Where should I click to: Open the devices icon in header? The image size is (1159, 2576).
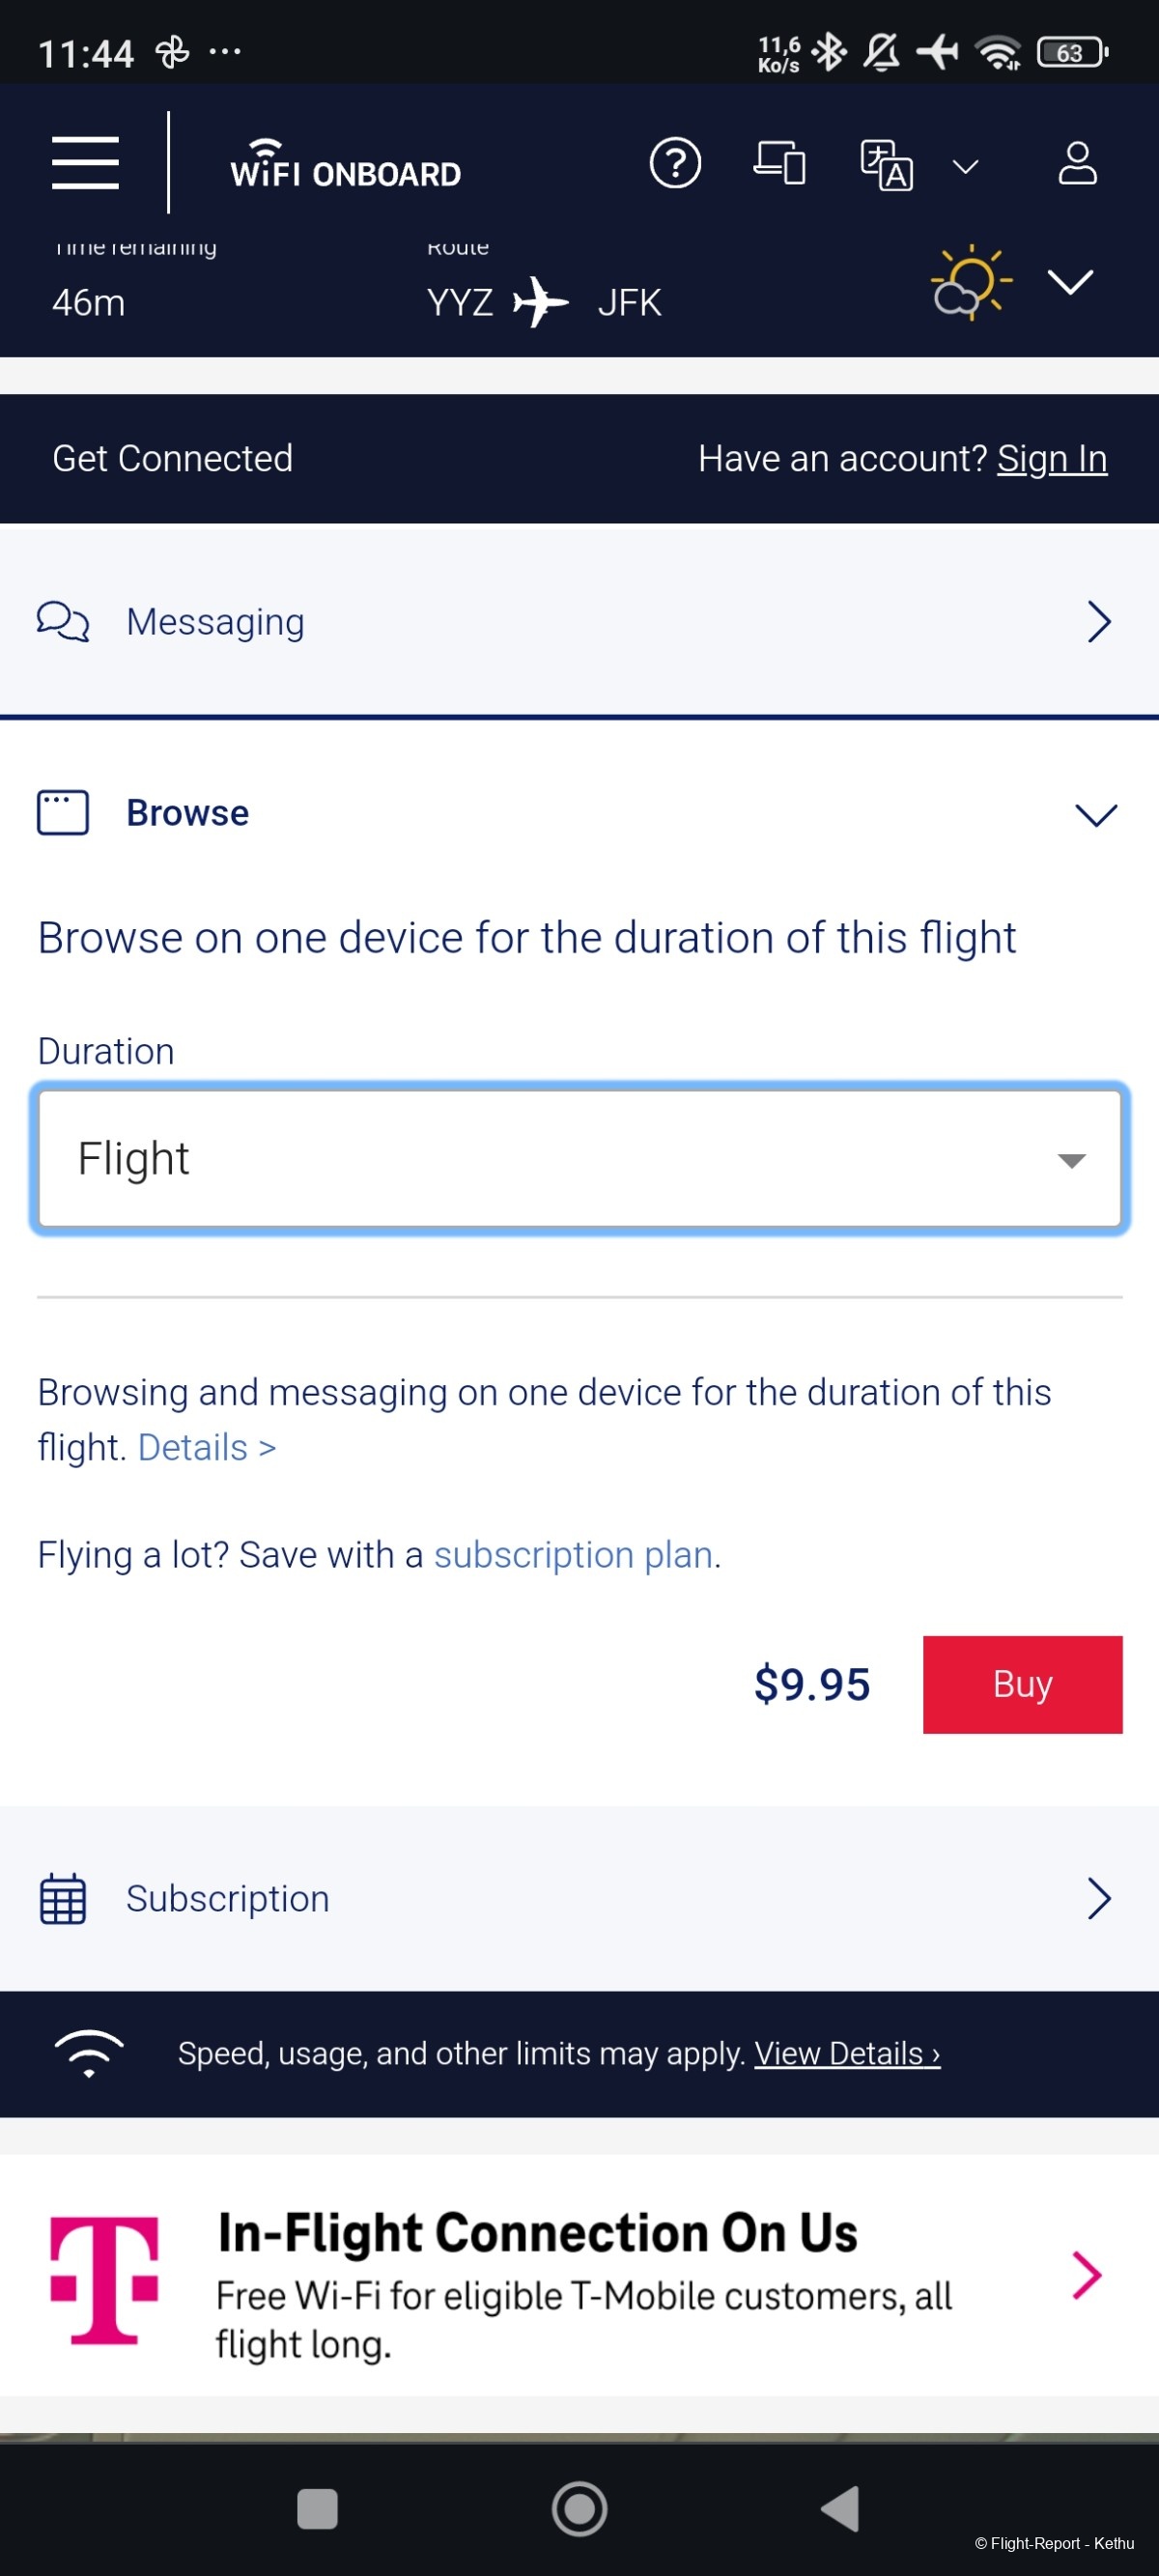[x=779, y=163]
